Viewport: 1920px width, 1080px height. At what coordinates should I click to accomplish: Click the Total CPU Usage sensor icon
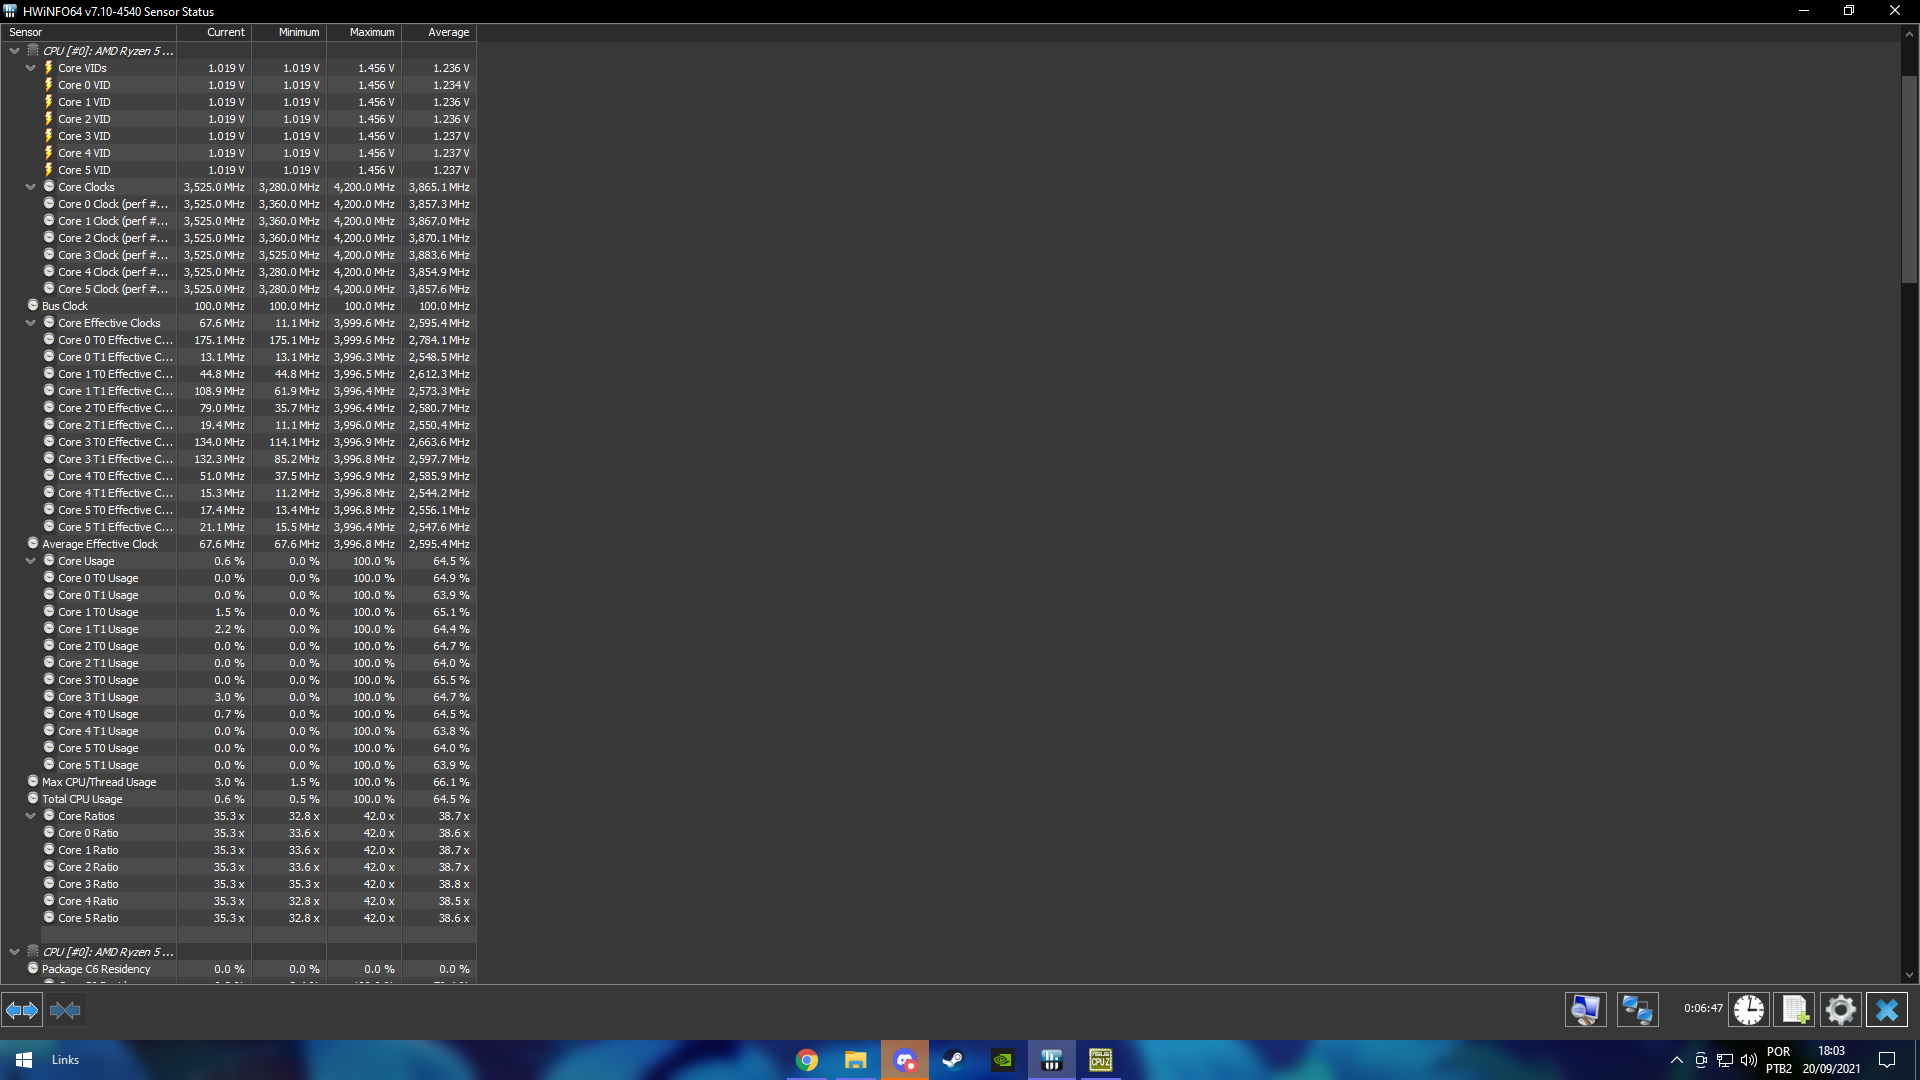click(33, 798)
